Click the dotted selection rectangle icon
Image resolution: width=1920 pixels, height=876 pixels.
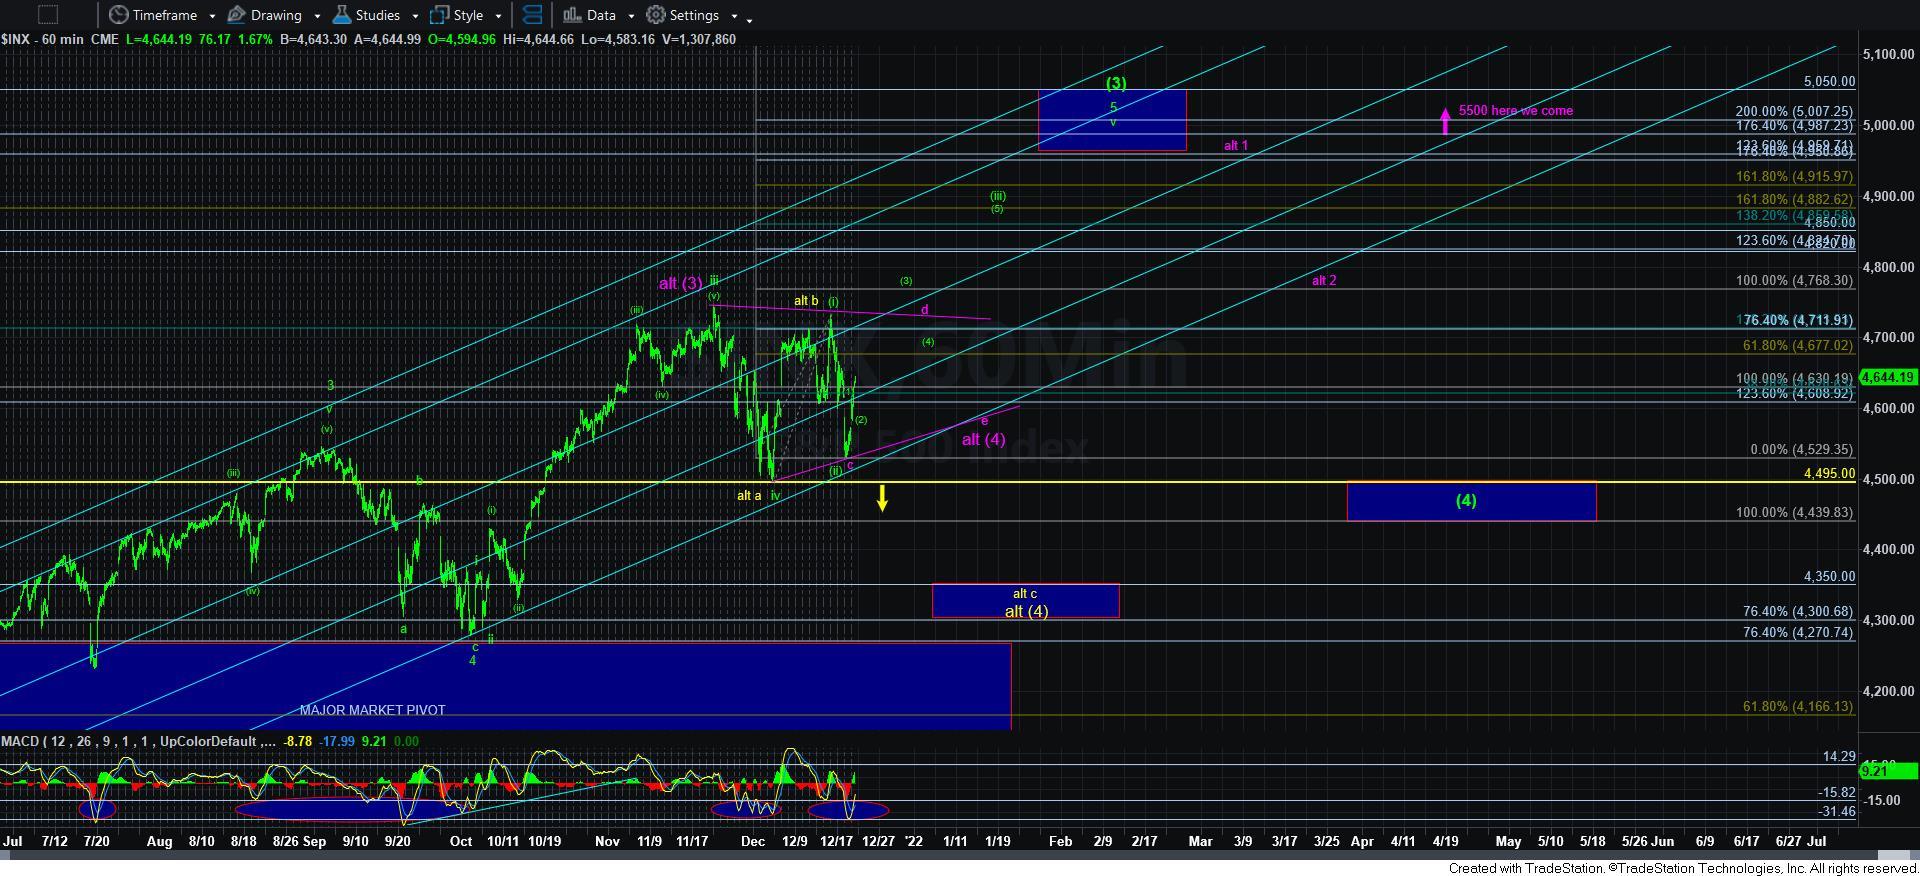[47, 15]
